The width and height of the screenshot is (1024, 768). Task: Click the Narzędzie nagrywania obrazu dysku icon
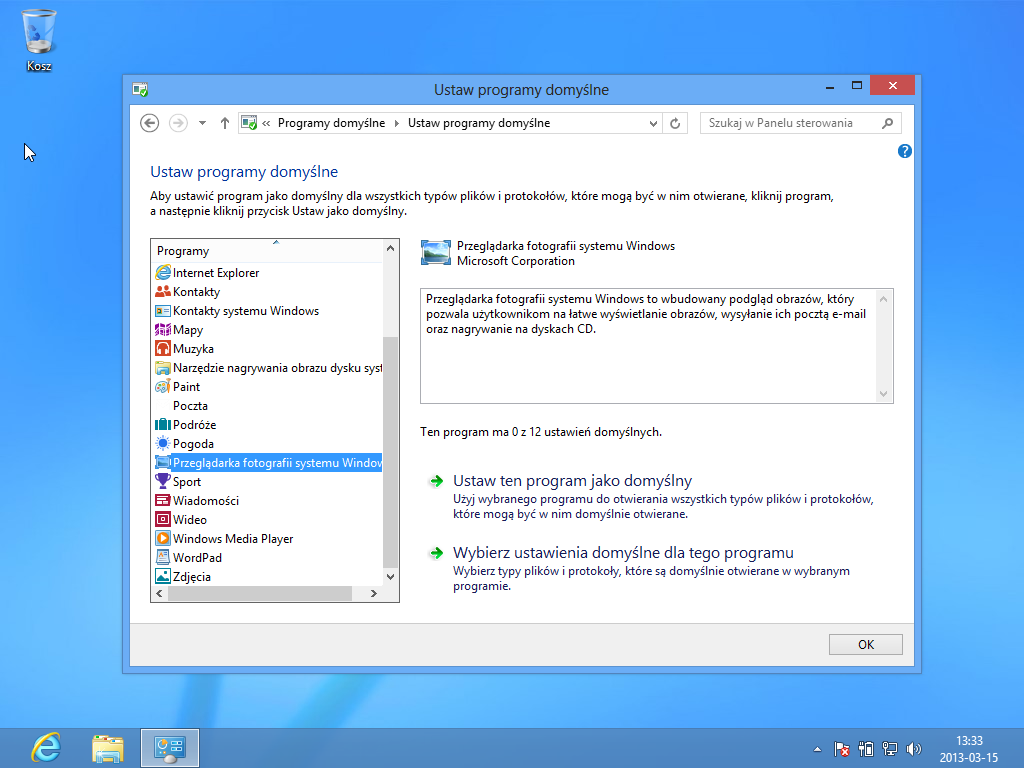point(163,368)
